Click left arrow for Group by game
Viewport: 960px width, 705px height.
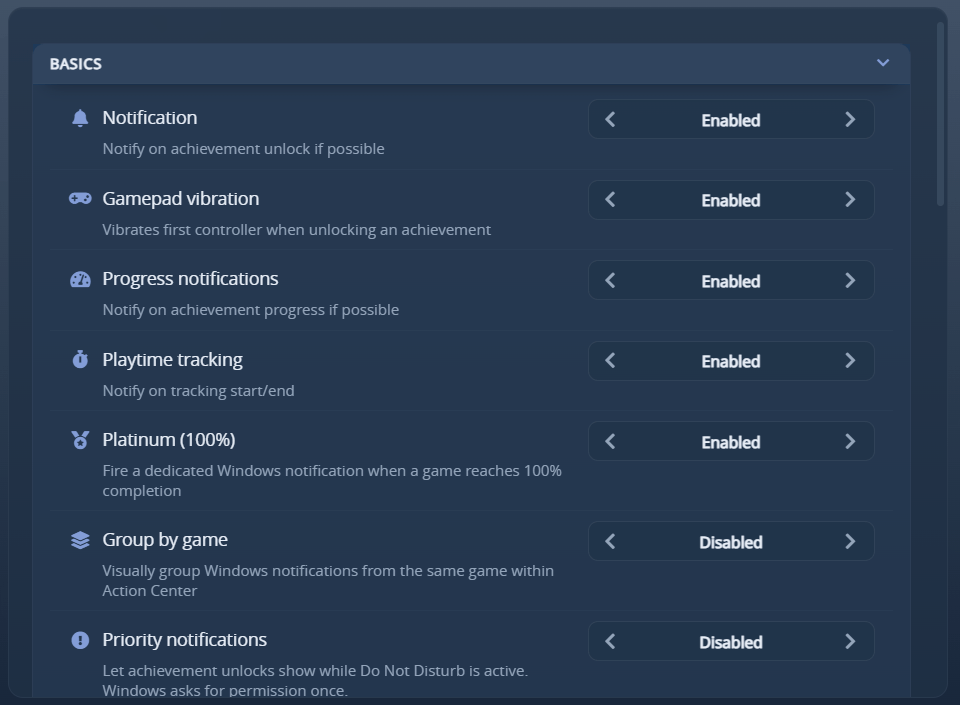(610, 541)
